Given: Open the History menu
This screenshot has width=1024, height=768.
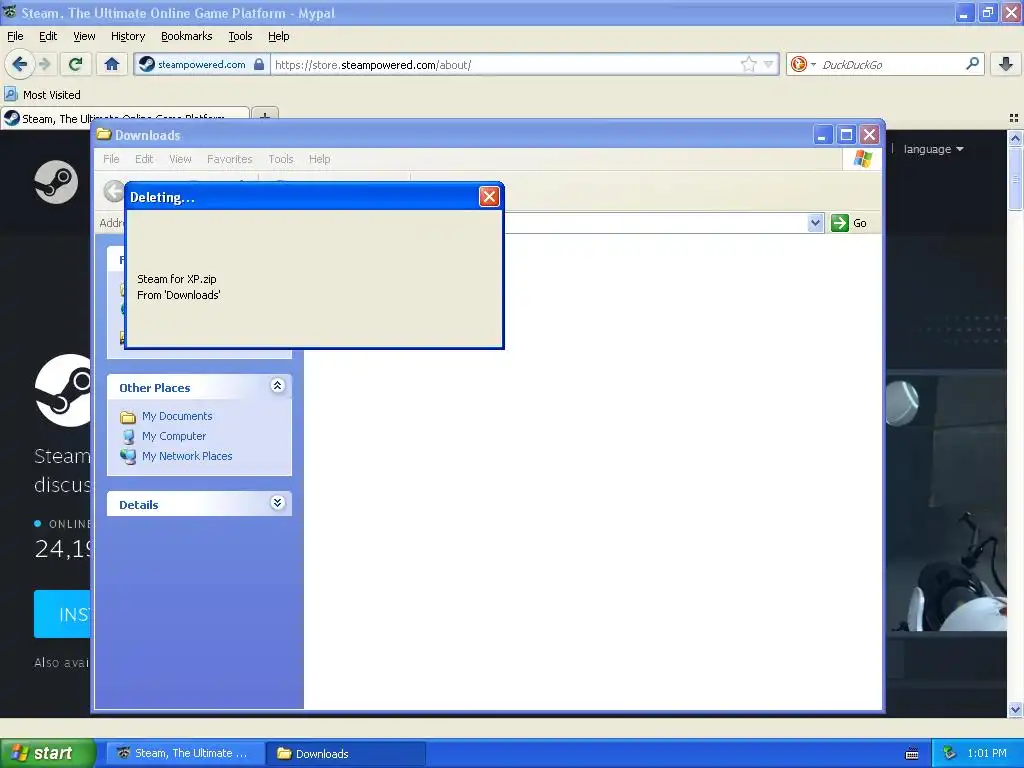Looking at the screenshot, I should [127, 36].
